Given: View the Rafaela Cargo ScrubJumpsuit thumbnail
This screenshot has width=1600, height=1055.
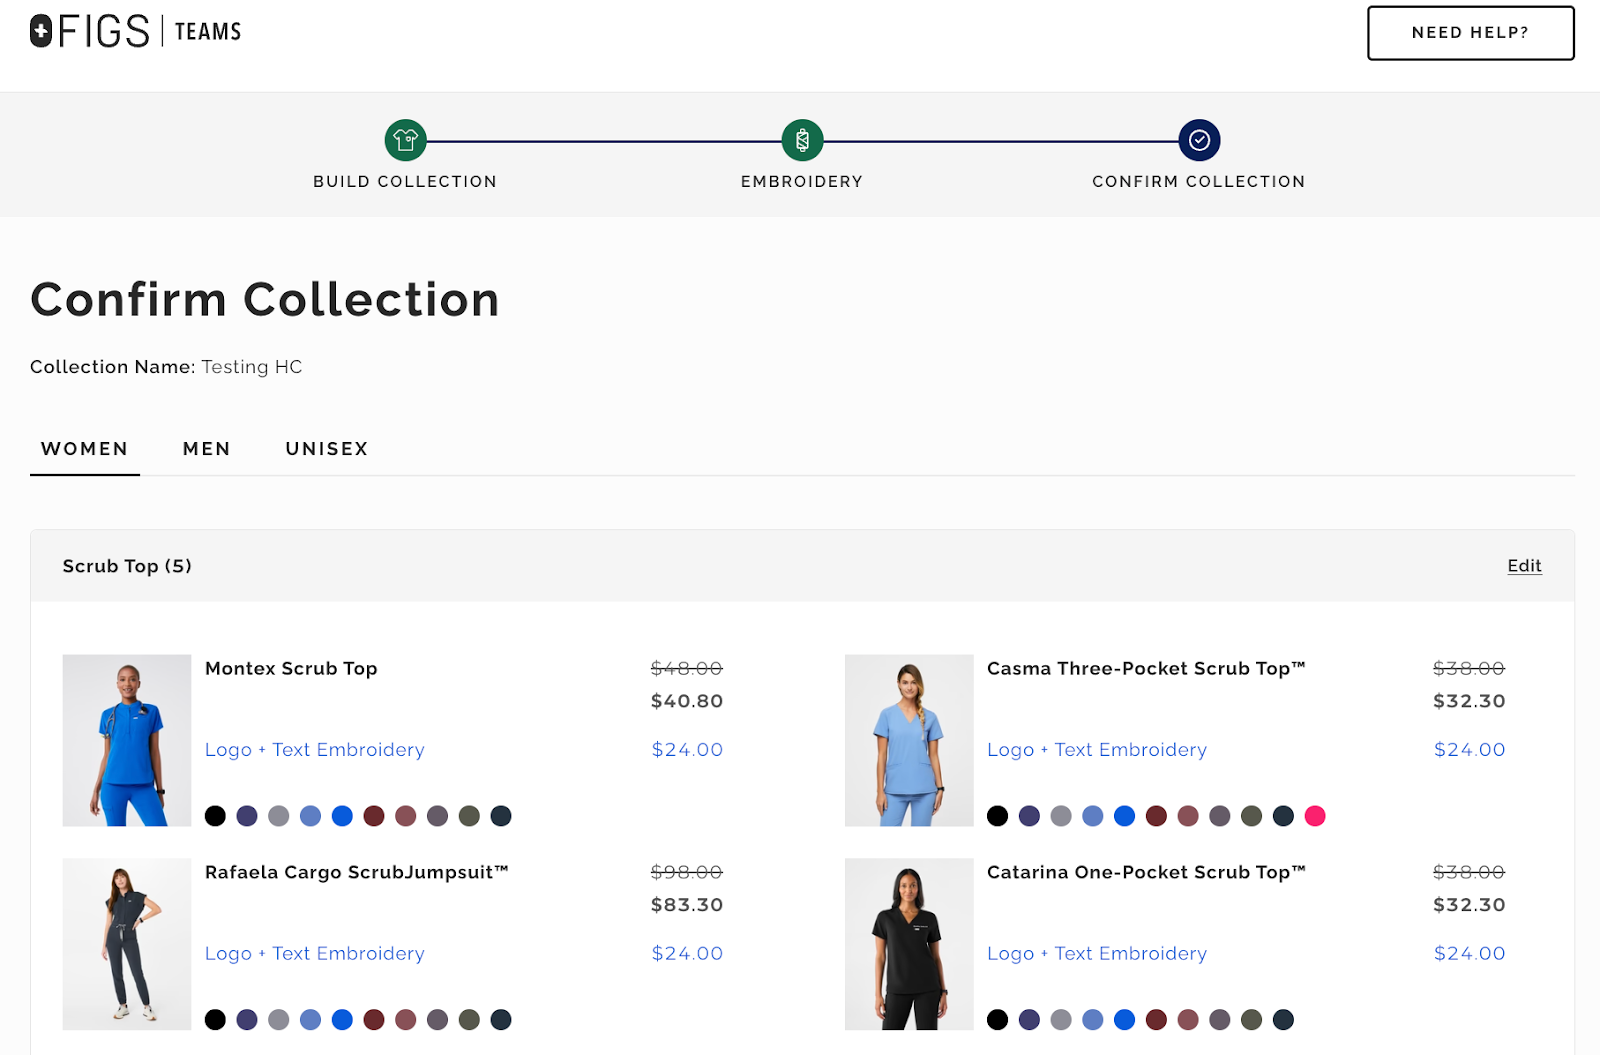Looking at the screenshot, I should pyautogui.click(x=127, y=944).
